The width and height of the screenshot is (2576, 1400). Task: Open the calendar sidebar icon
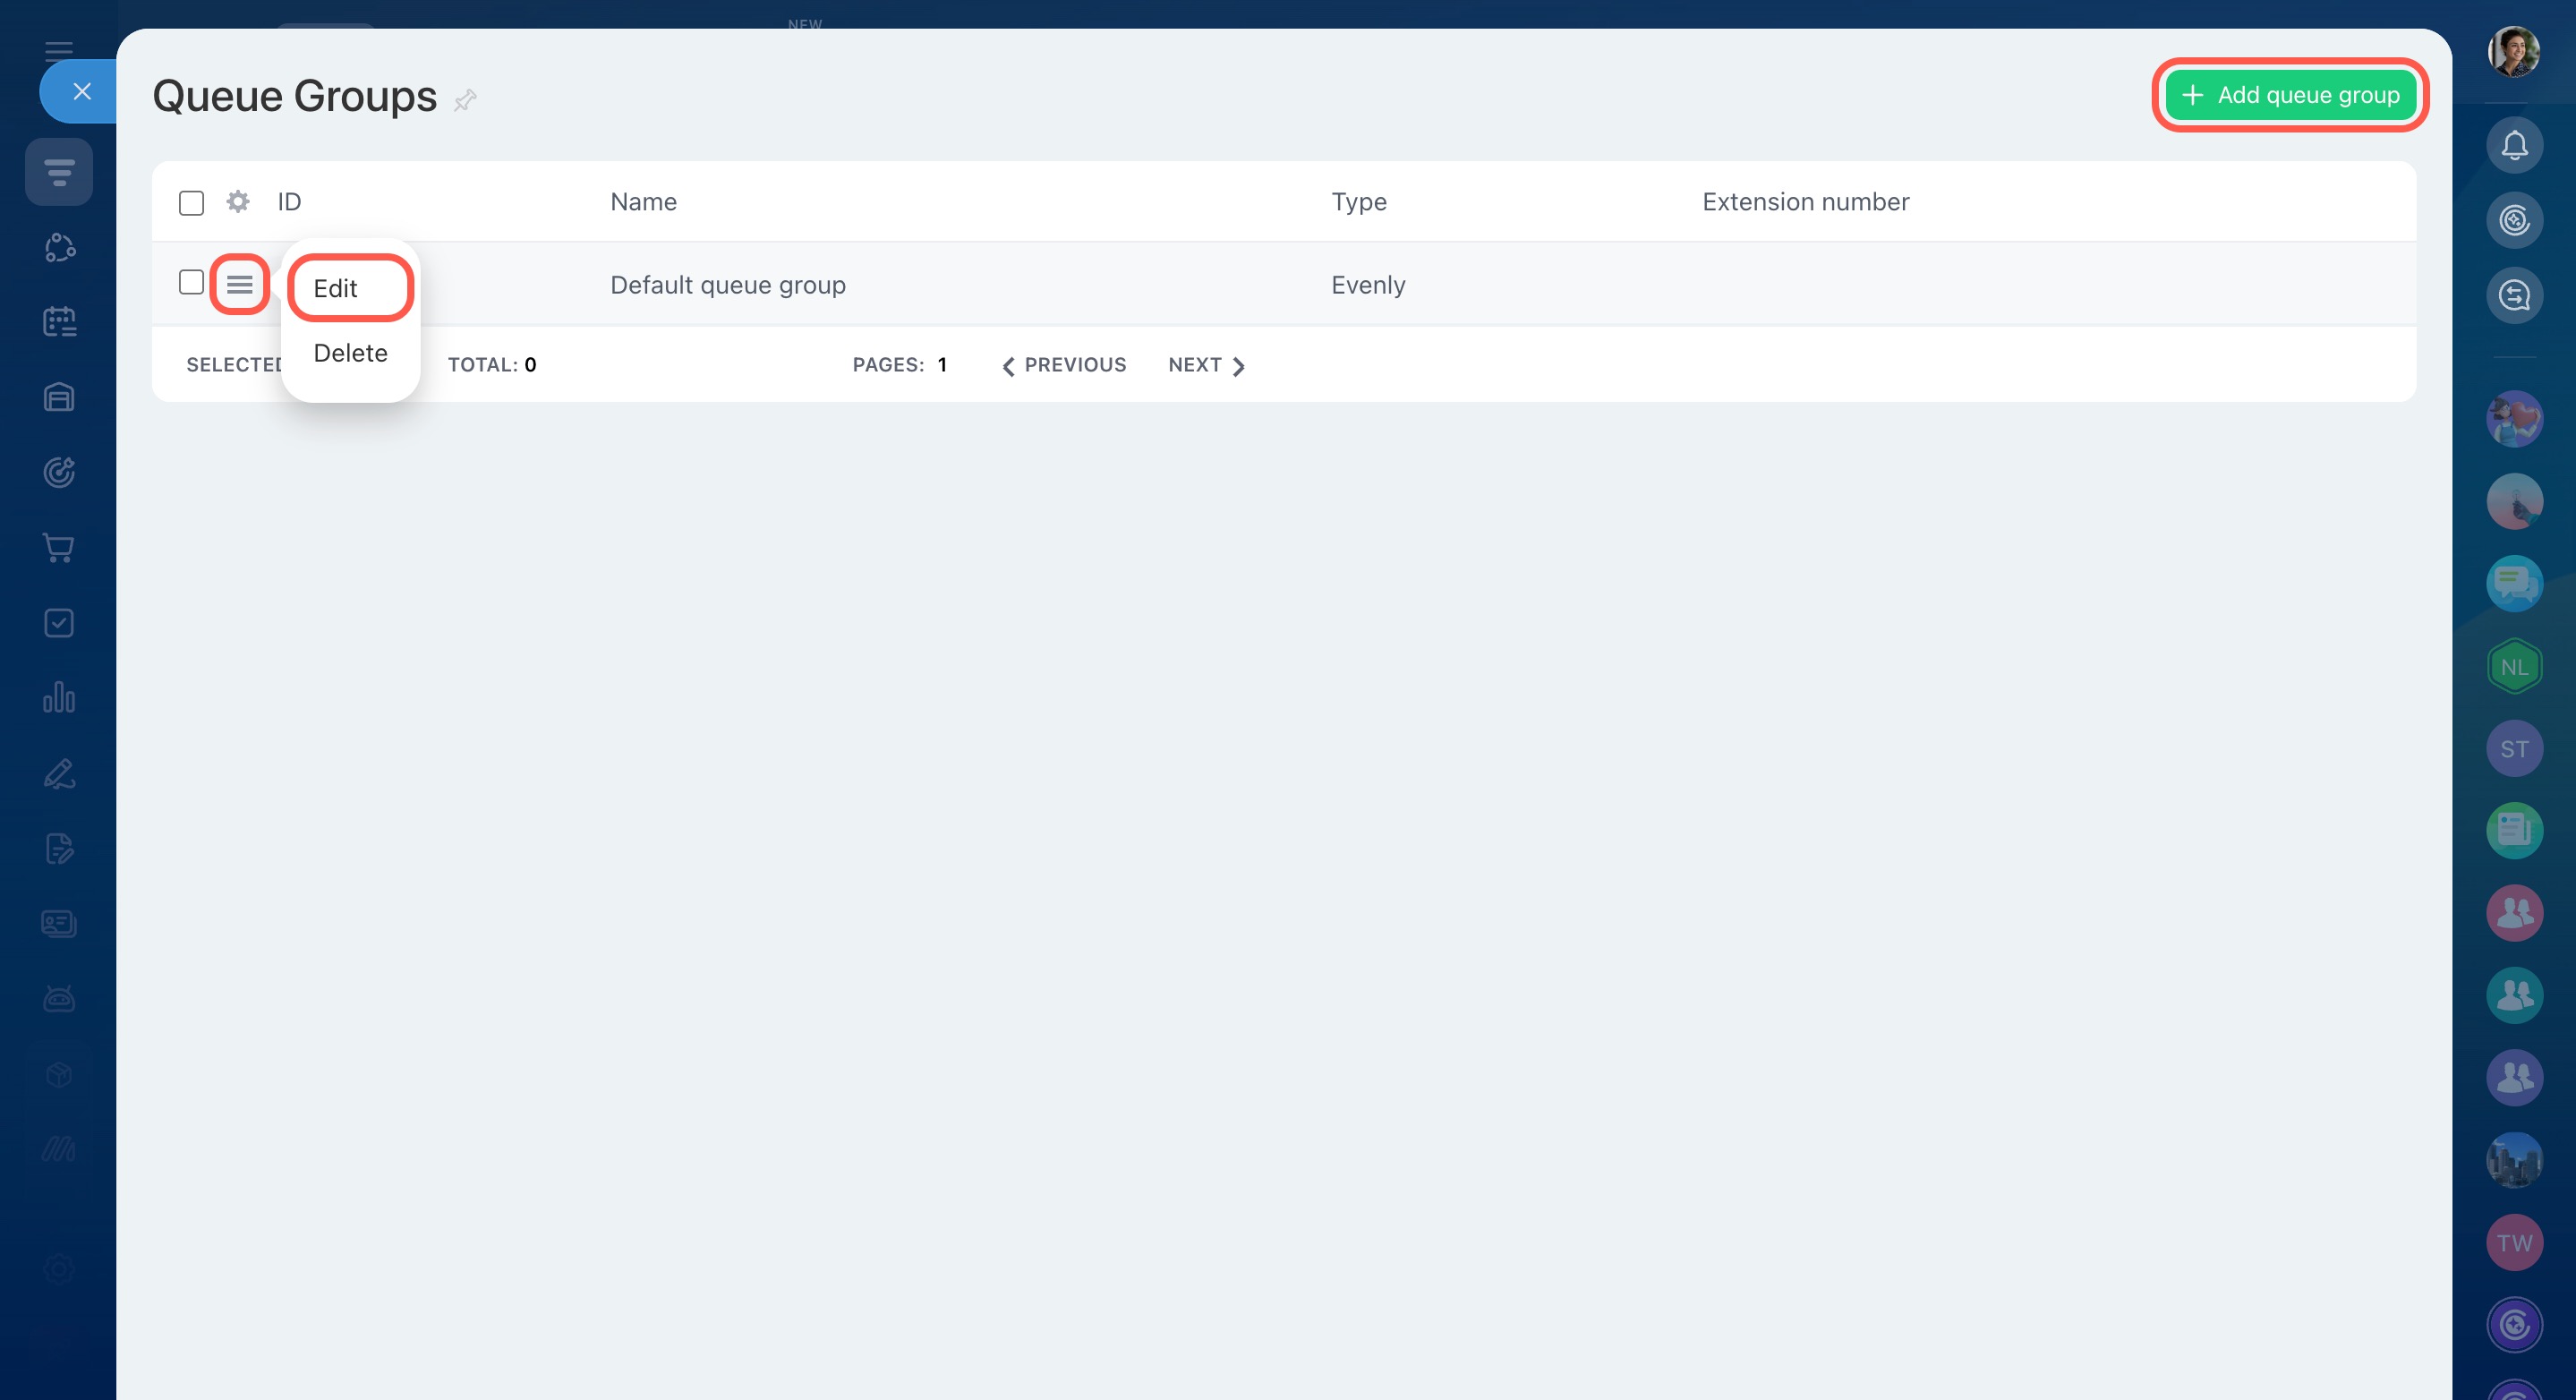(x=59, y=322)
